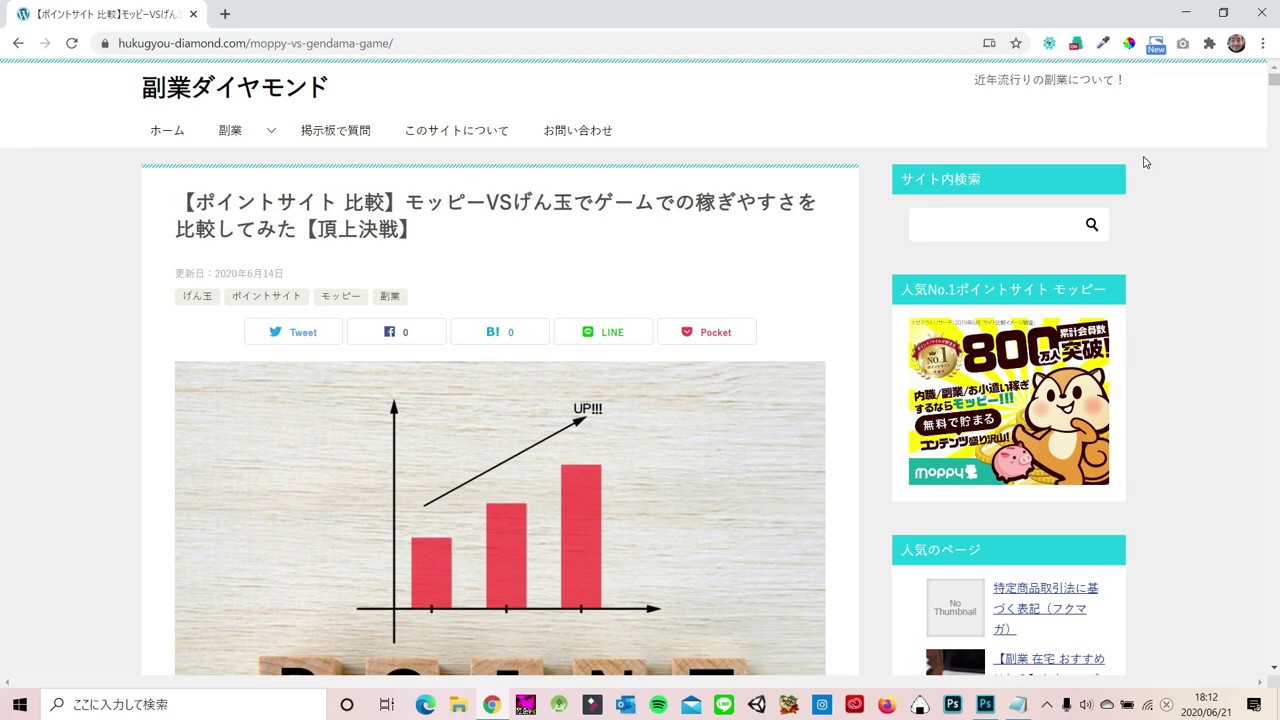
Task: Focus the サイト内検索 search field
Action: pos(992,225)
